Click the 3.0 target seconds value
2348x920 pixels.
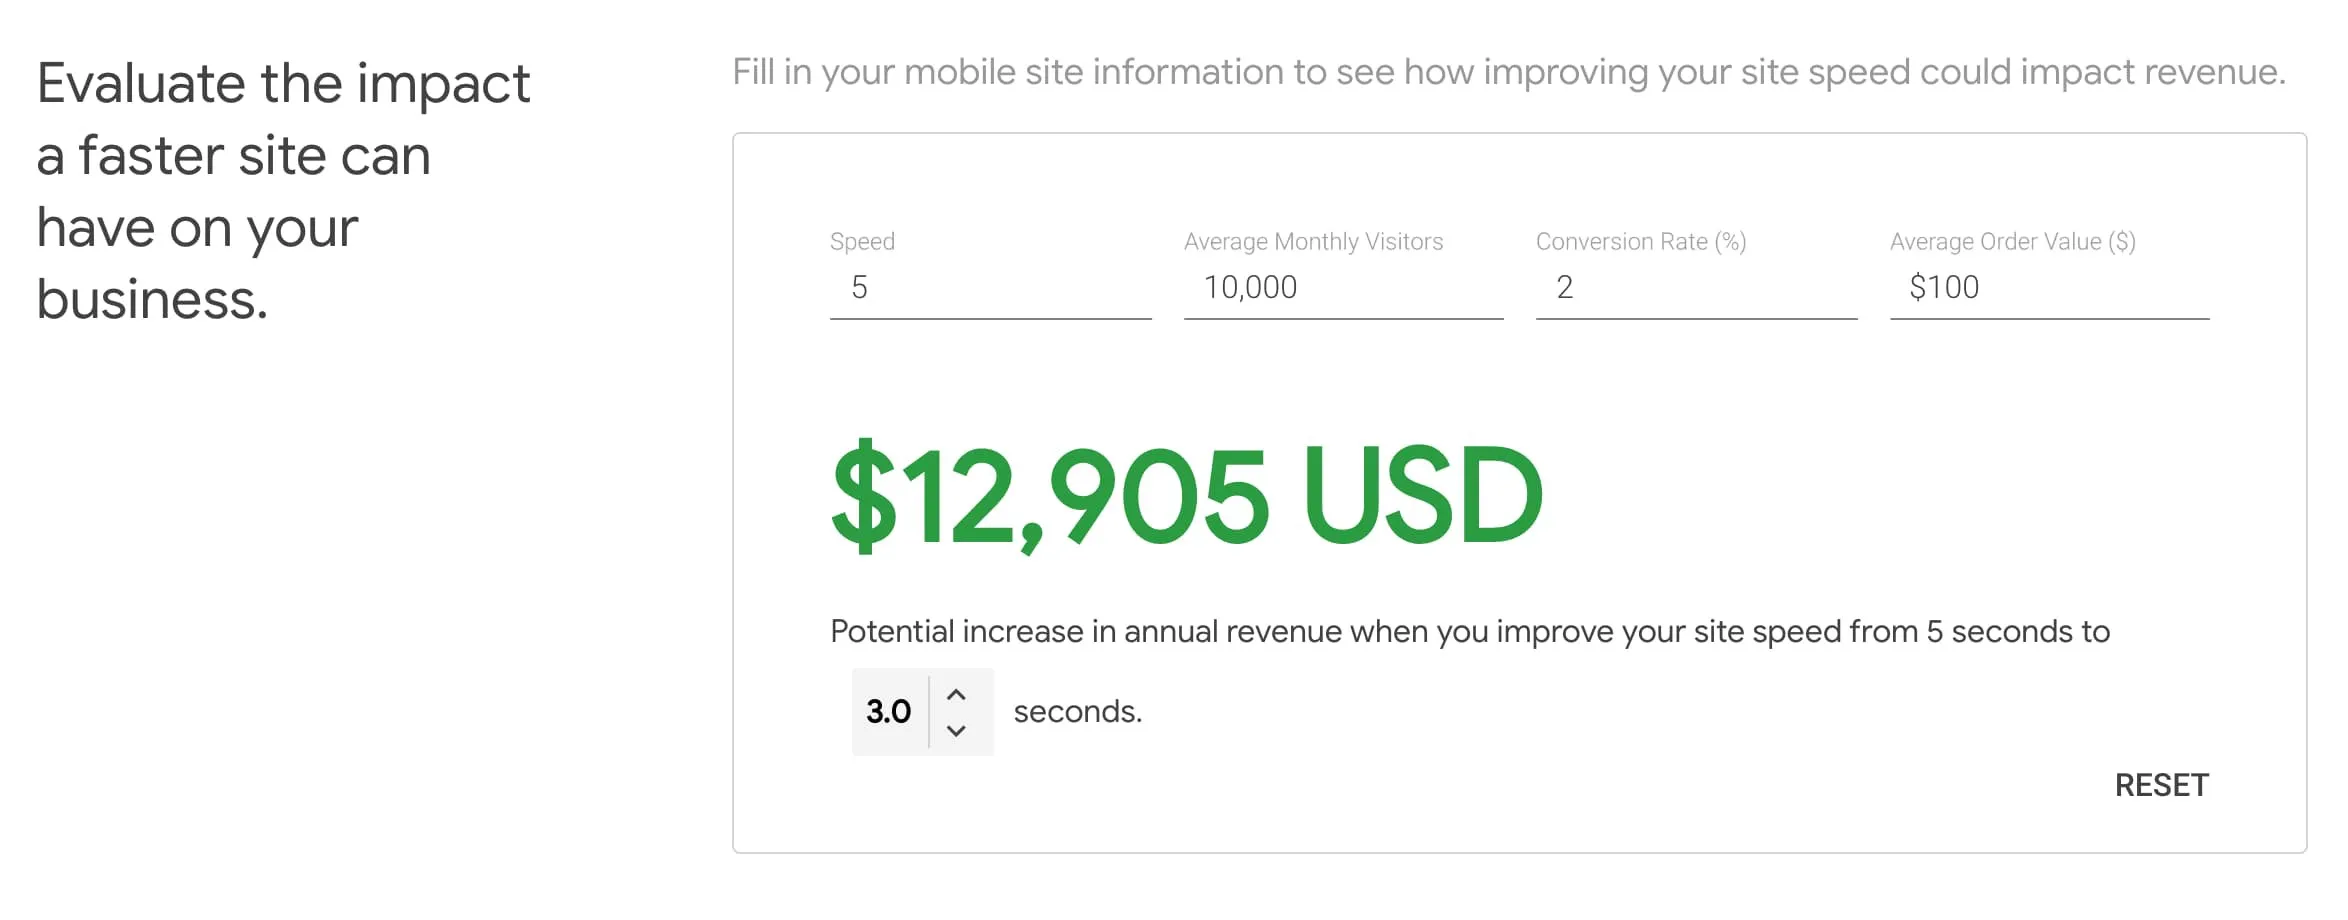pyautogui.click(x=889, y=712)
